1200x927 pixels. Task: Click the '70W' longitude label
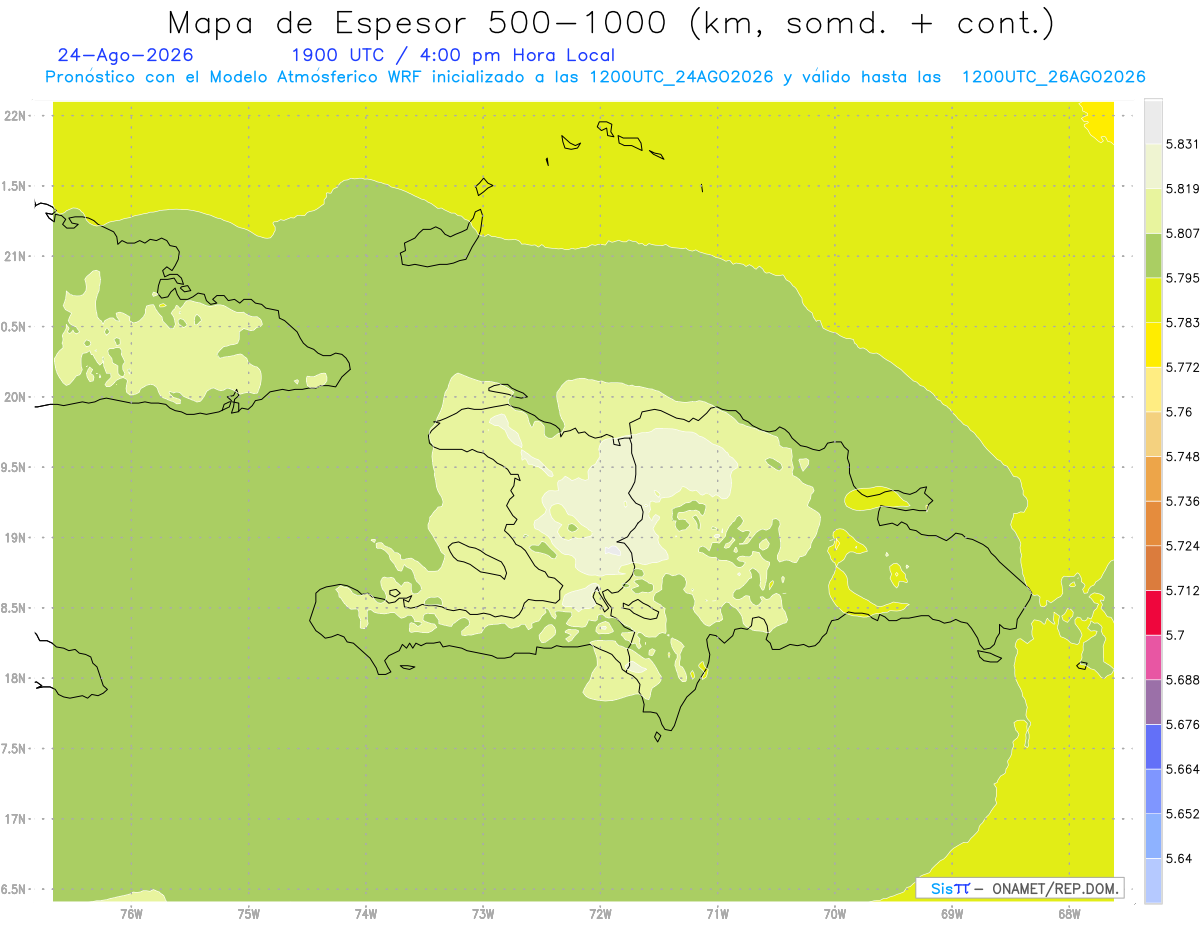pos(835,913)
